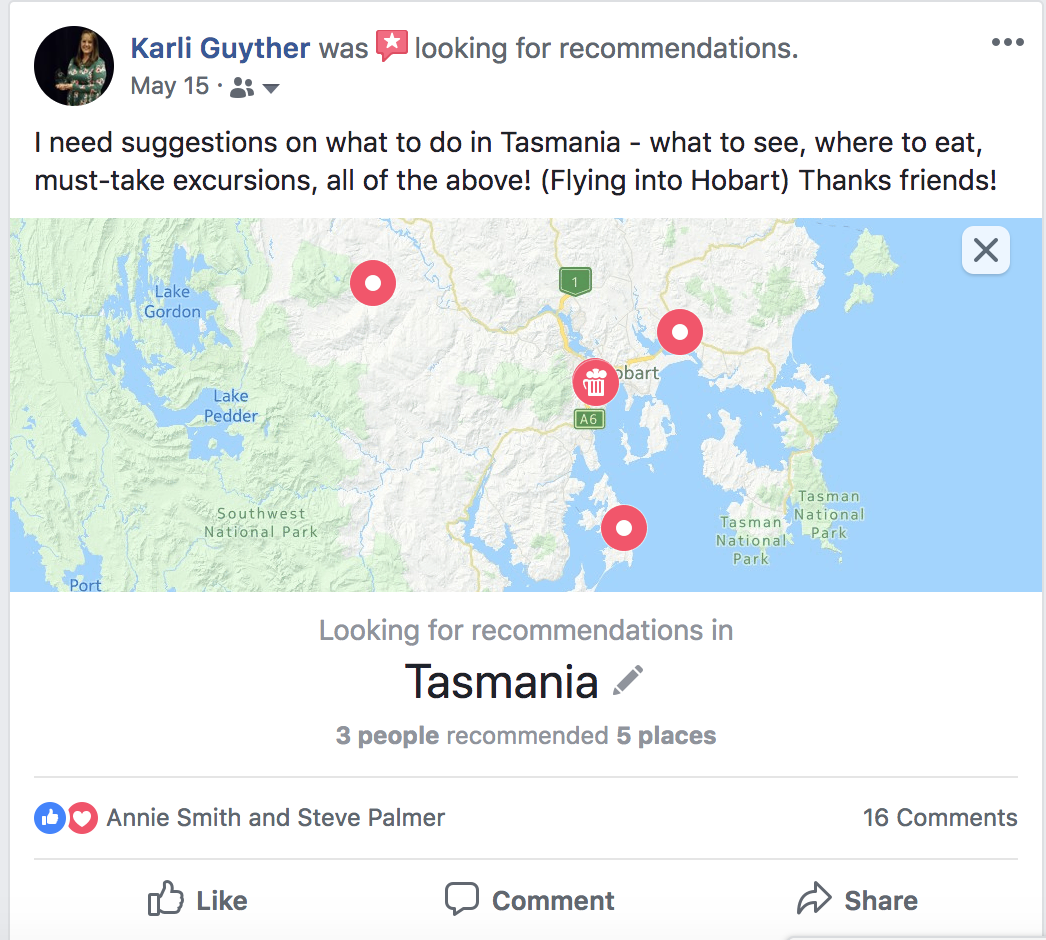The height and width of the screenshot is (940, 1046).
Task: View the 16 Comments
Action: [x=940, y=817]
